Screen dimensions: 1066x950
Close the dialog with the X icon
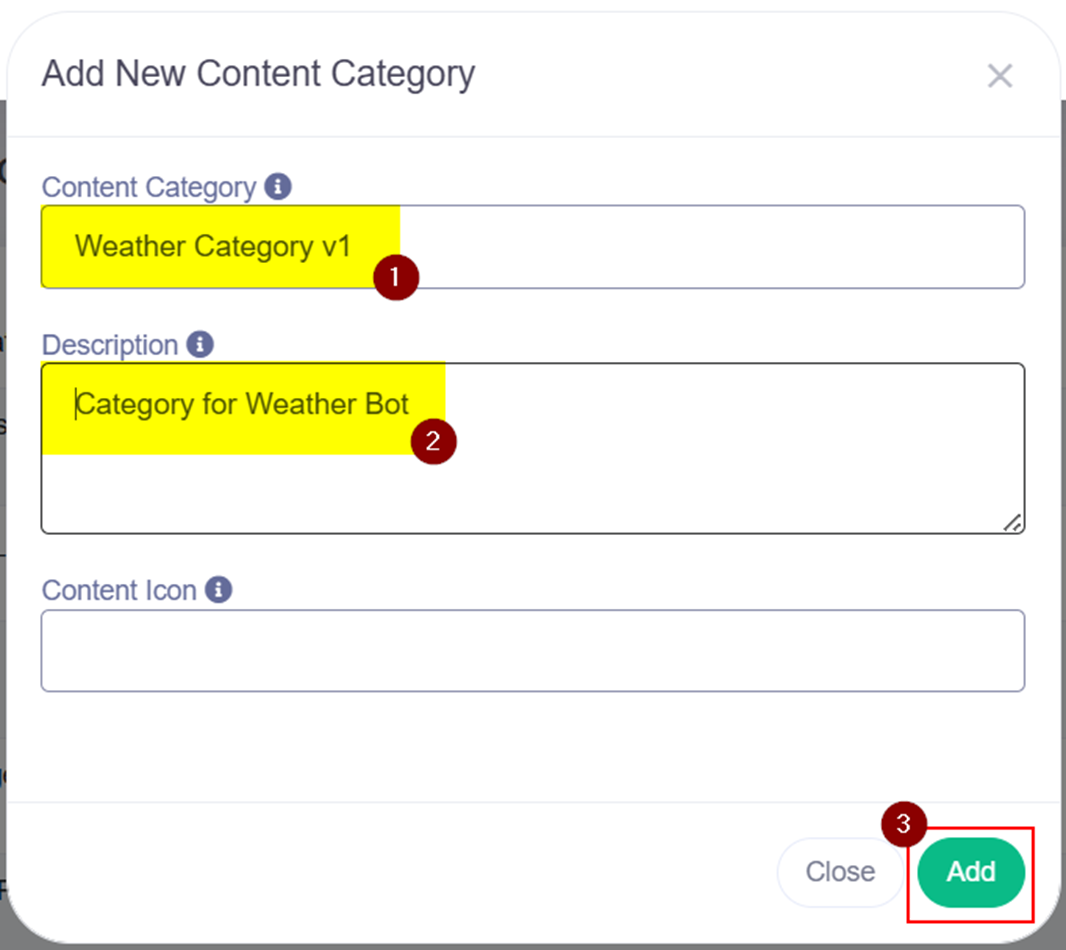click(1000, 76)
